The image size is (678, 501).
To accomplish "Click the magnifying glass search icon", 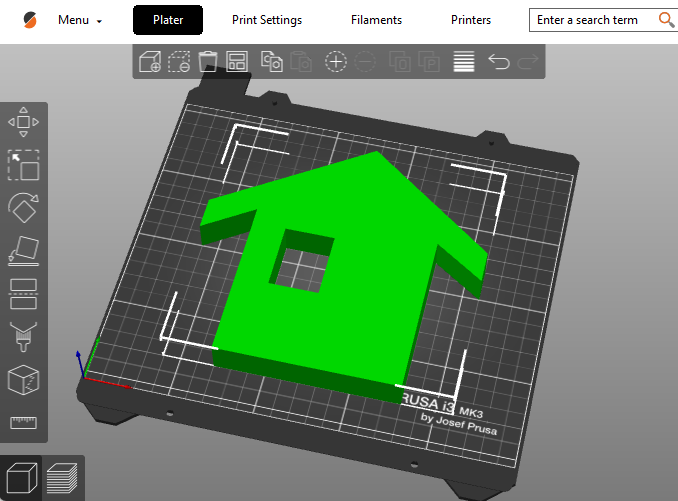I will [666, 19].
